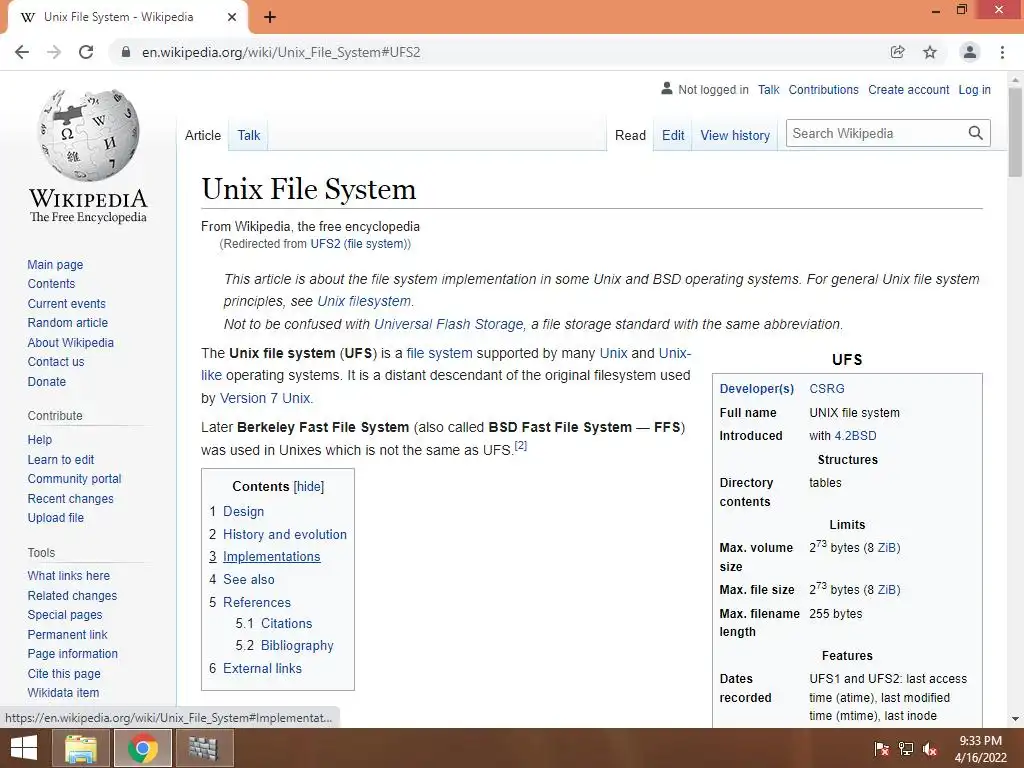
Task: Bookmark this tab with star icon
Action: click(x=930, y=52)
